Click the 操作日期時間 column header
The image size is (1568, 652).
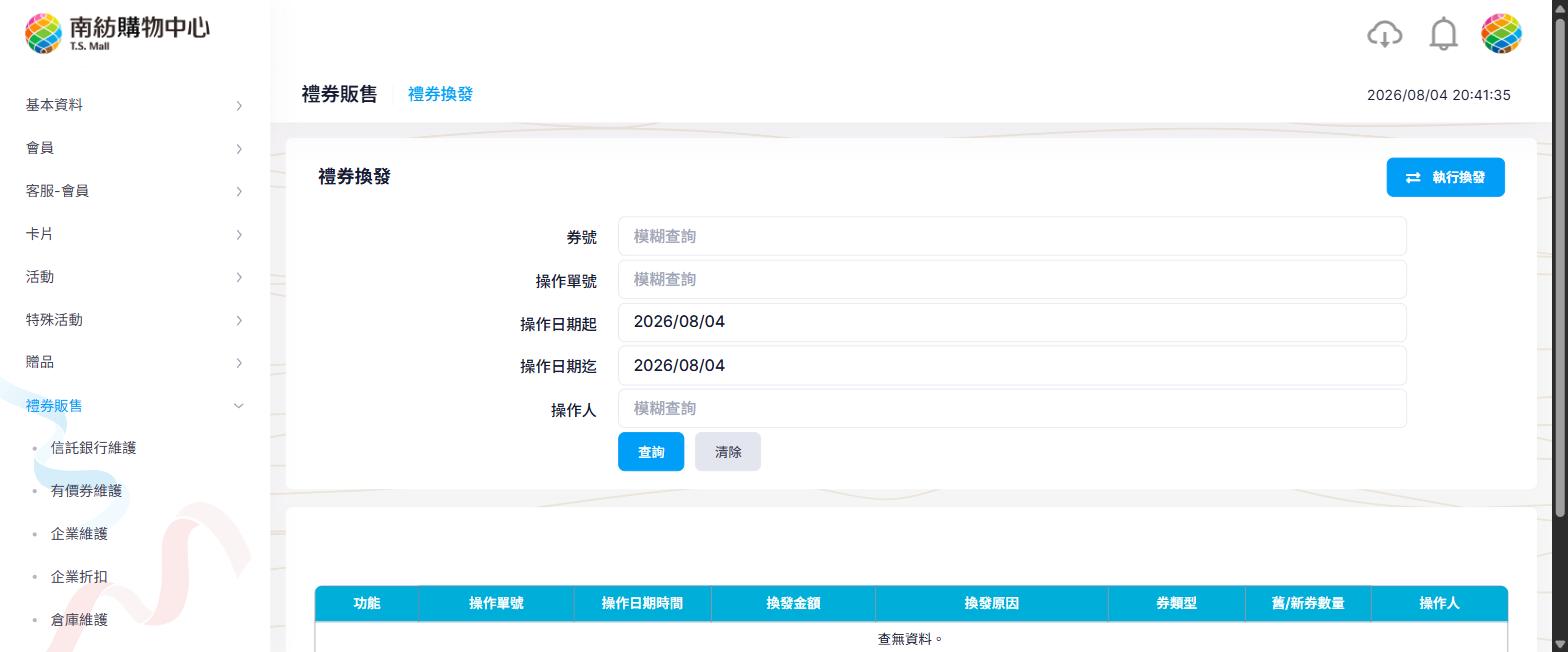point(642,603)
